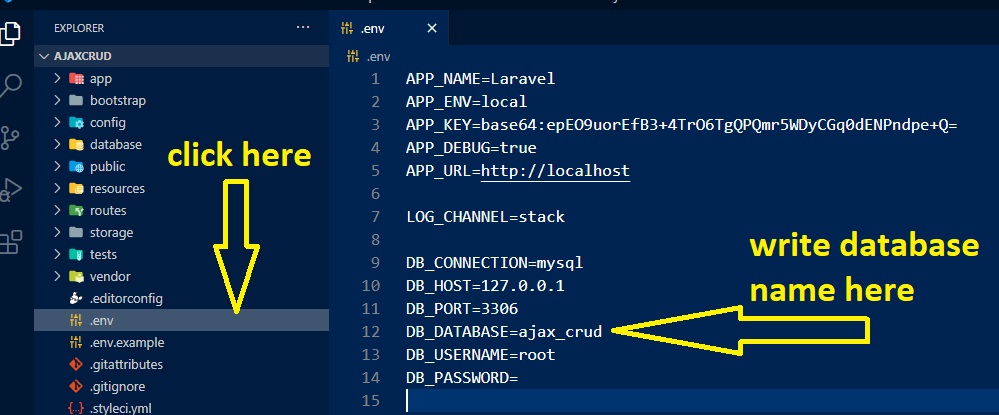Place cursor on DB_DATABASE=ajax_crud line

[x=503, y=332]
